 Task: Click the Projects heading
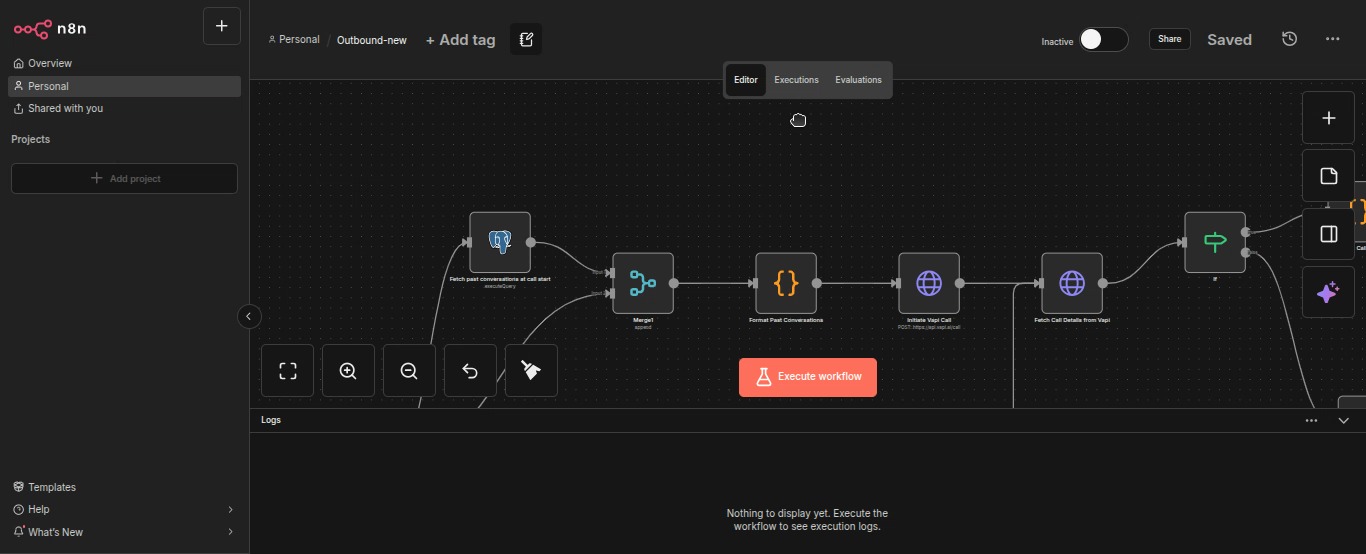pyautogui.click(x=30, y=139)
